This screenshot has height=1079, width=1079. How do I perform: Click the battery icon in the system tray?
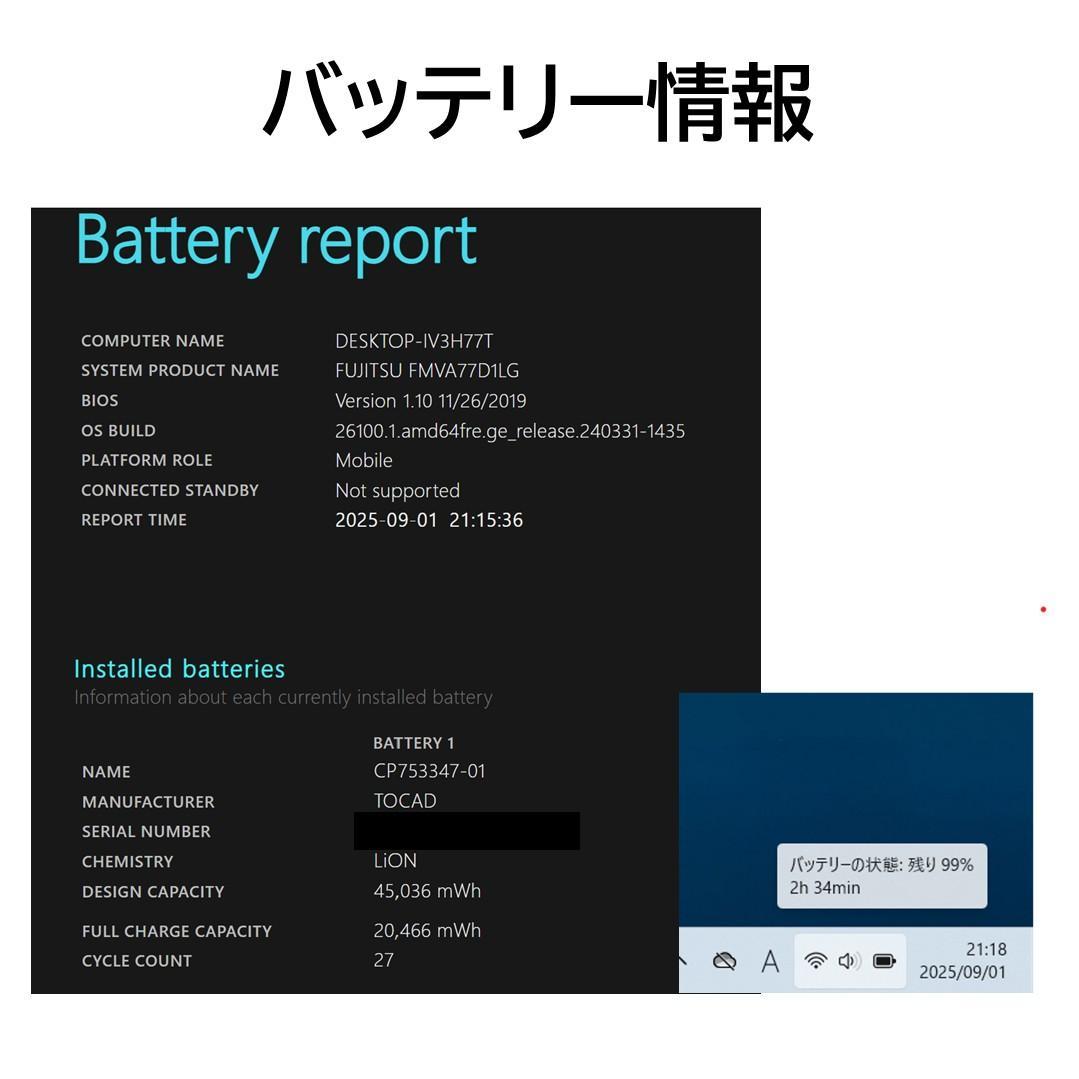pyautogui.click(x=884, y=960)
